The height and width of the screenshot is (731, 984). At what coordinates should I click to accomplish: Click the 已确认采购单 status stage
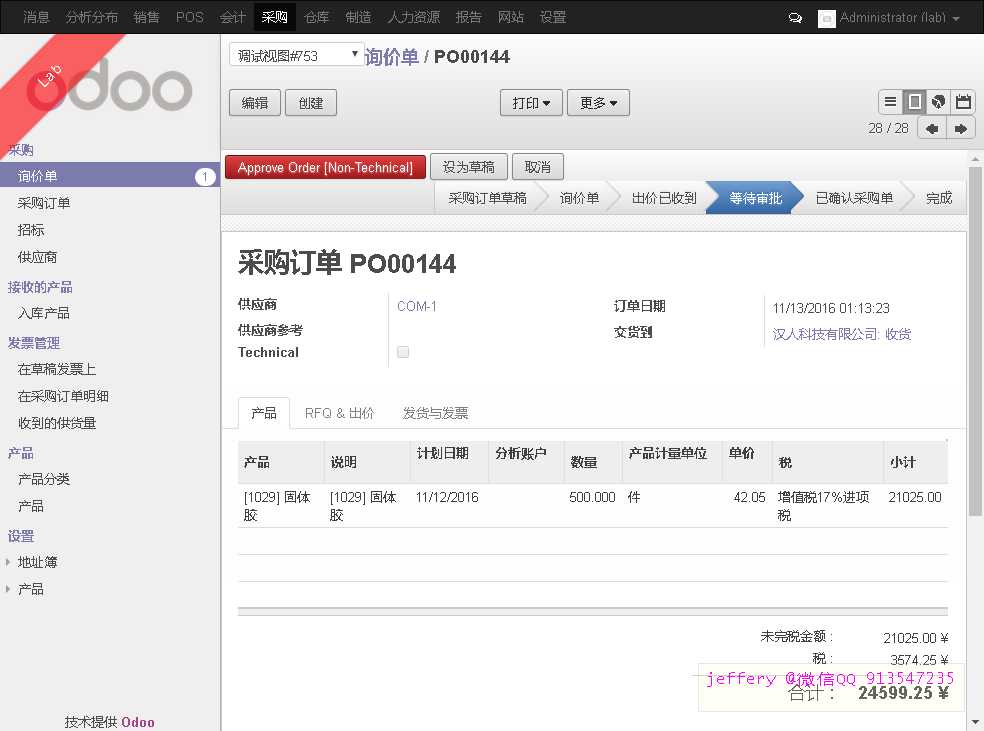click(853, 198)
